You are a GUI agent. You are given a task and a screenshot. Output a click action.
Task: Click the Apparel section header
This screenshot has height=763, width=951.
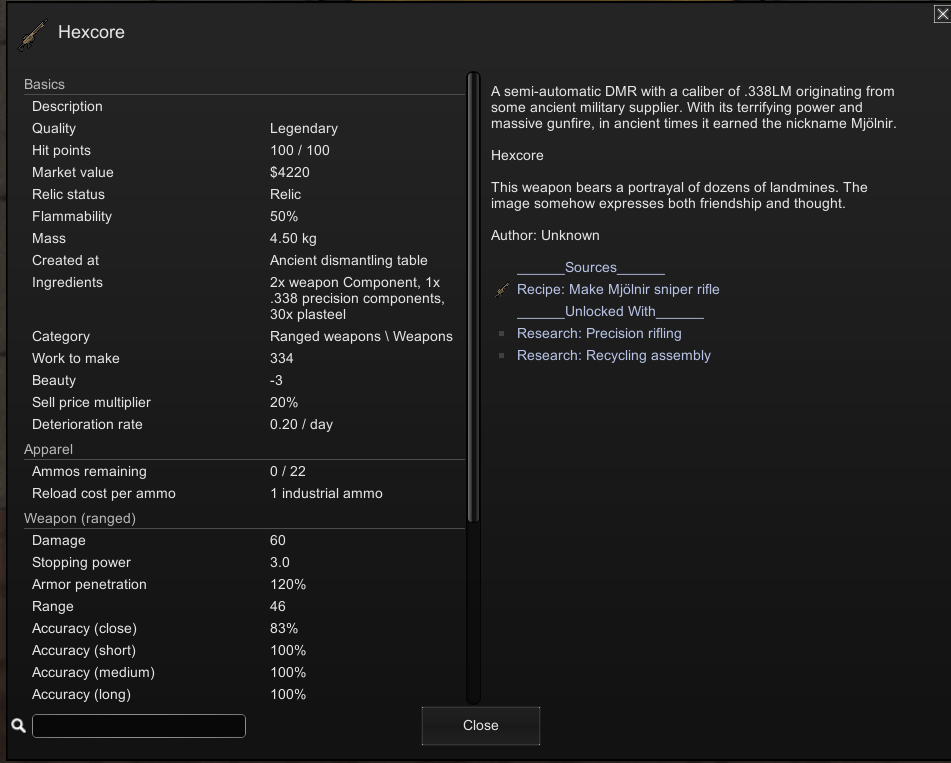click(x=49, y=449)
